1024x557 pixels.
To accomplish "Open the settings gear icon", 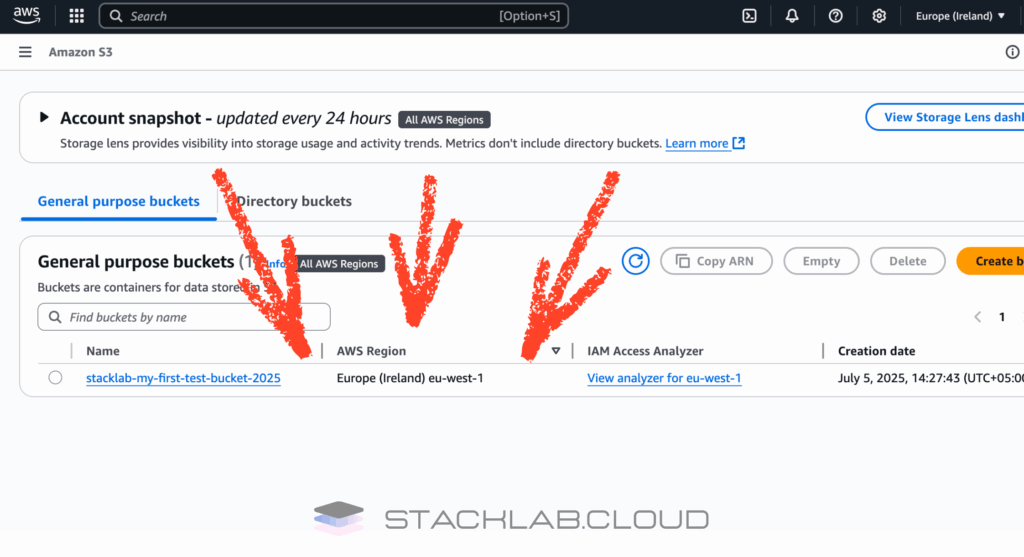I will [x=879, y=16].
